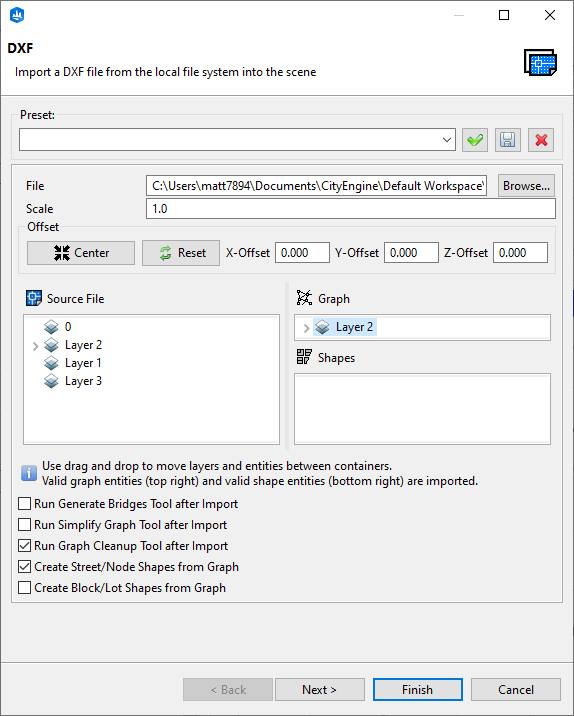Click inside the empty Shapes container

[x=422, y=409]
